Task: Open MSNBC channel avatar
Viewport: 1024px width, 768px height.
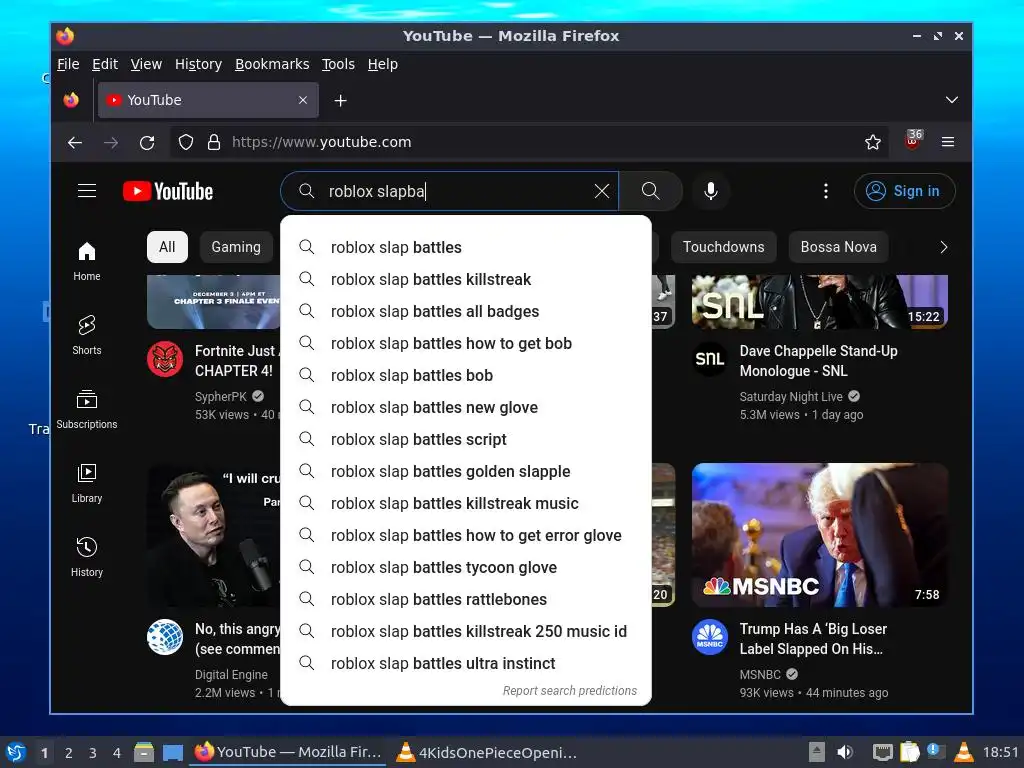Action: pyautogui.click(x=710, y=637)
